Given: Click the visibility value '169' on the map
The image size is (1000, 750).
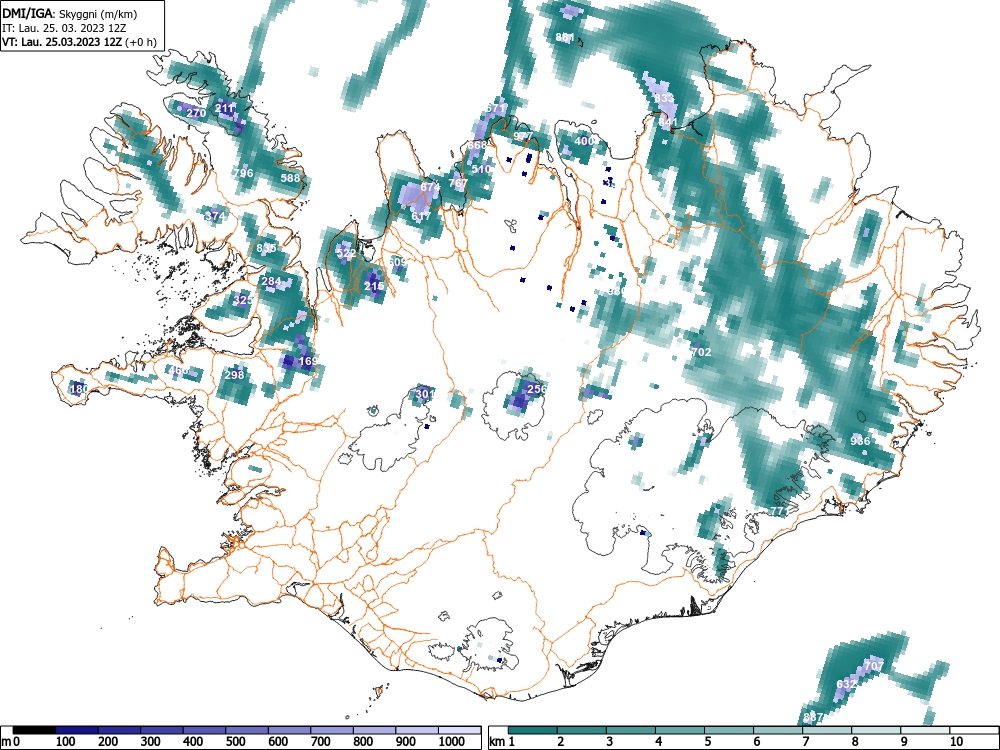Looking at the screenshot, I should click(x=308, y=362).
